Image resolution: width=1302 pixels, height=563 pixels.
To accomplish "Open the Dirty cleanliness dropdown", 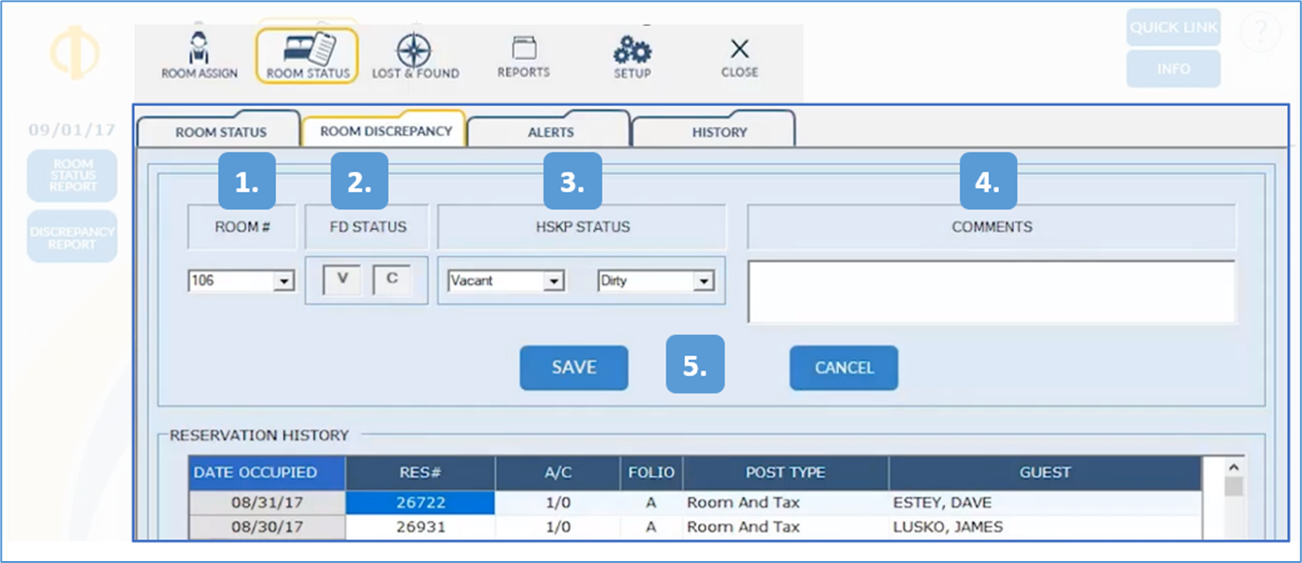I will [704, 282].
